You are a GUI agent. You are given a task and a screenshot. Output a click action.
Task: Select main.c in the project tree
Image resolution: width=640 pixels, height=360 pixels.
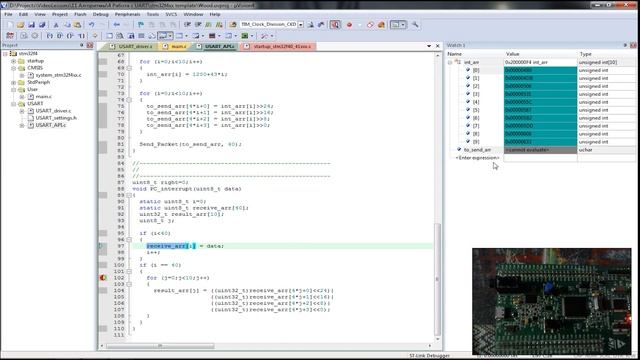(43, 97)
